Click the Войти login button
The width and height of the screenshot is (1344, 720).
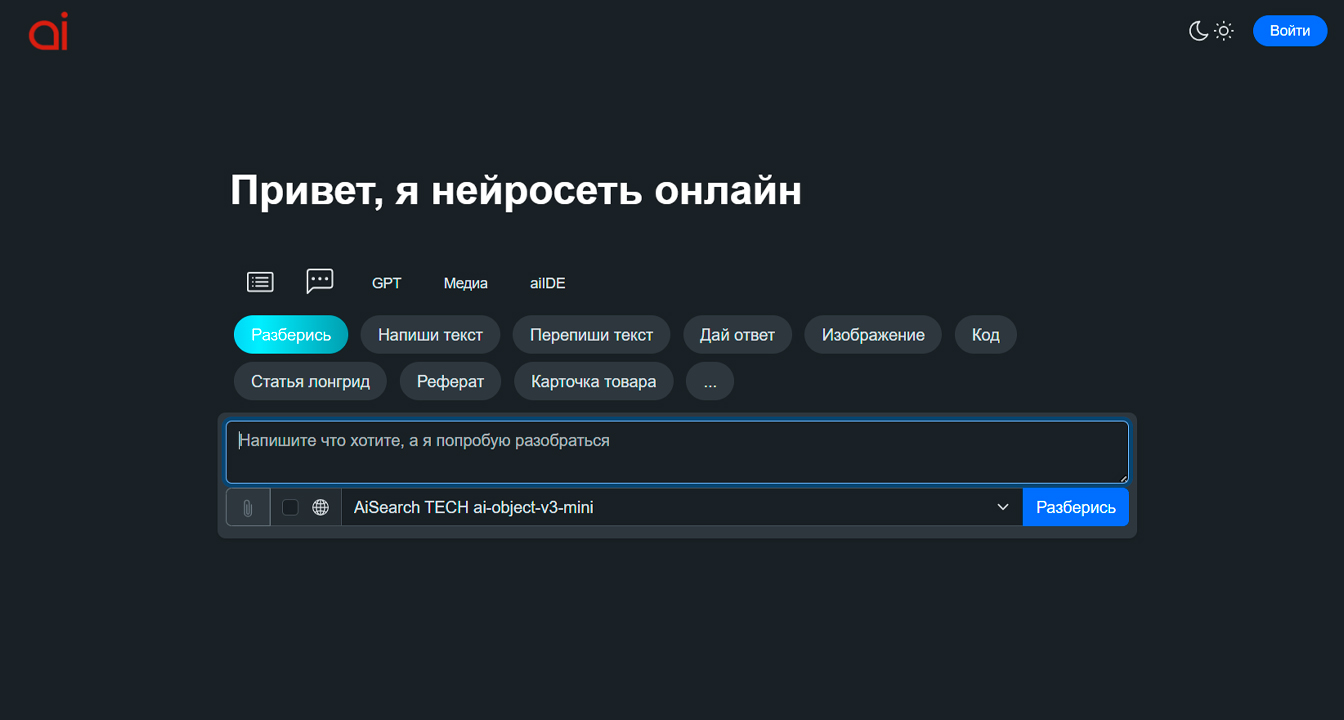point(1290,31)
